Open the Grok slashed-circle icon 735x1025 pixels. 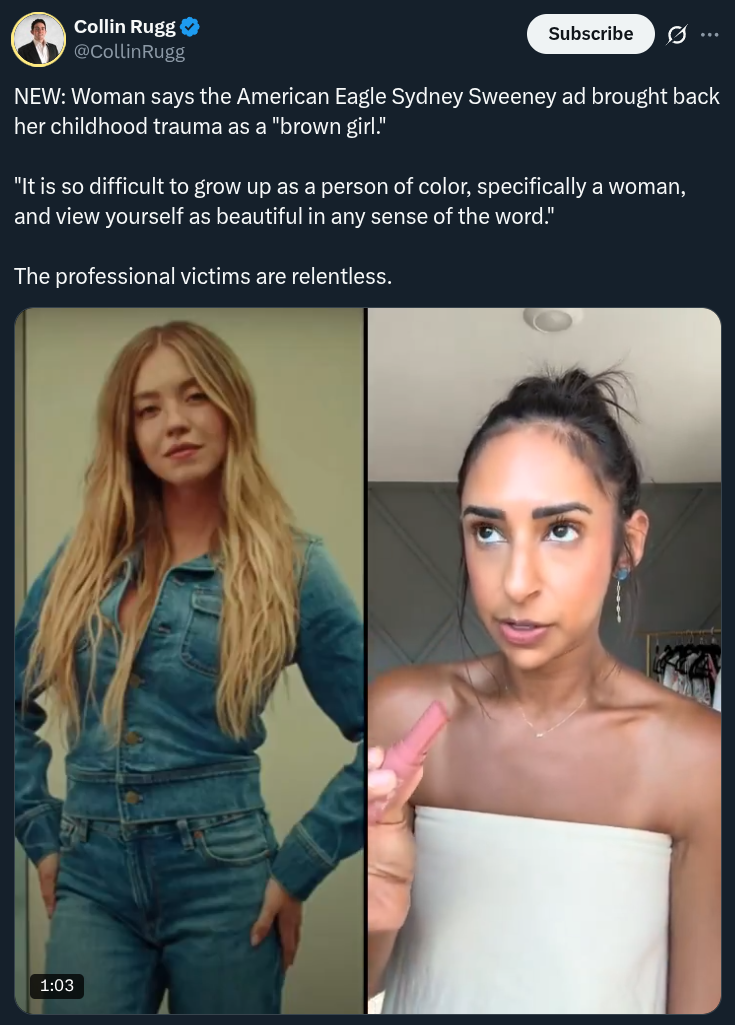pyautogui.click(x=676, y=34)
